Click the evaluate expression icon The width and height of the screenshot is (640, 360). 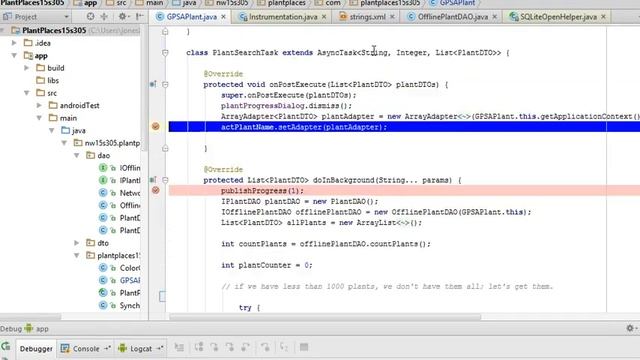pyautogui.click(x=304, y=347)
